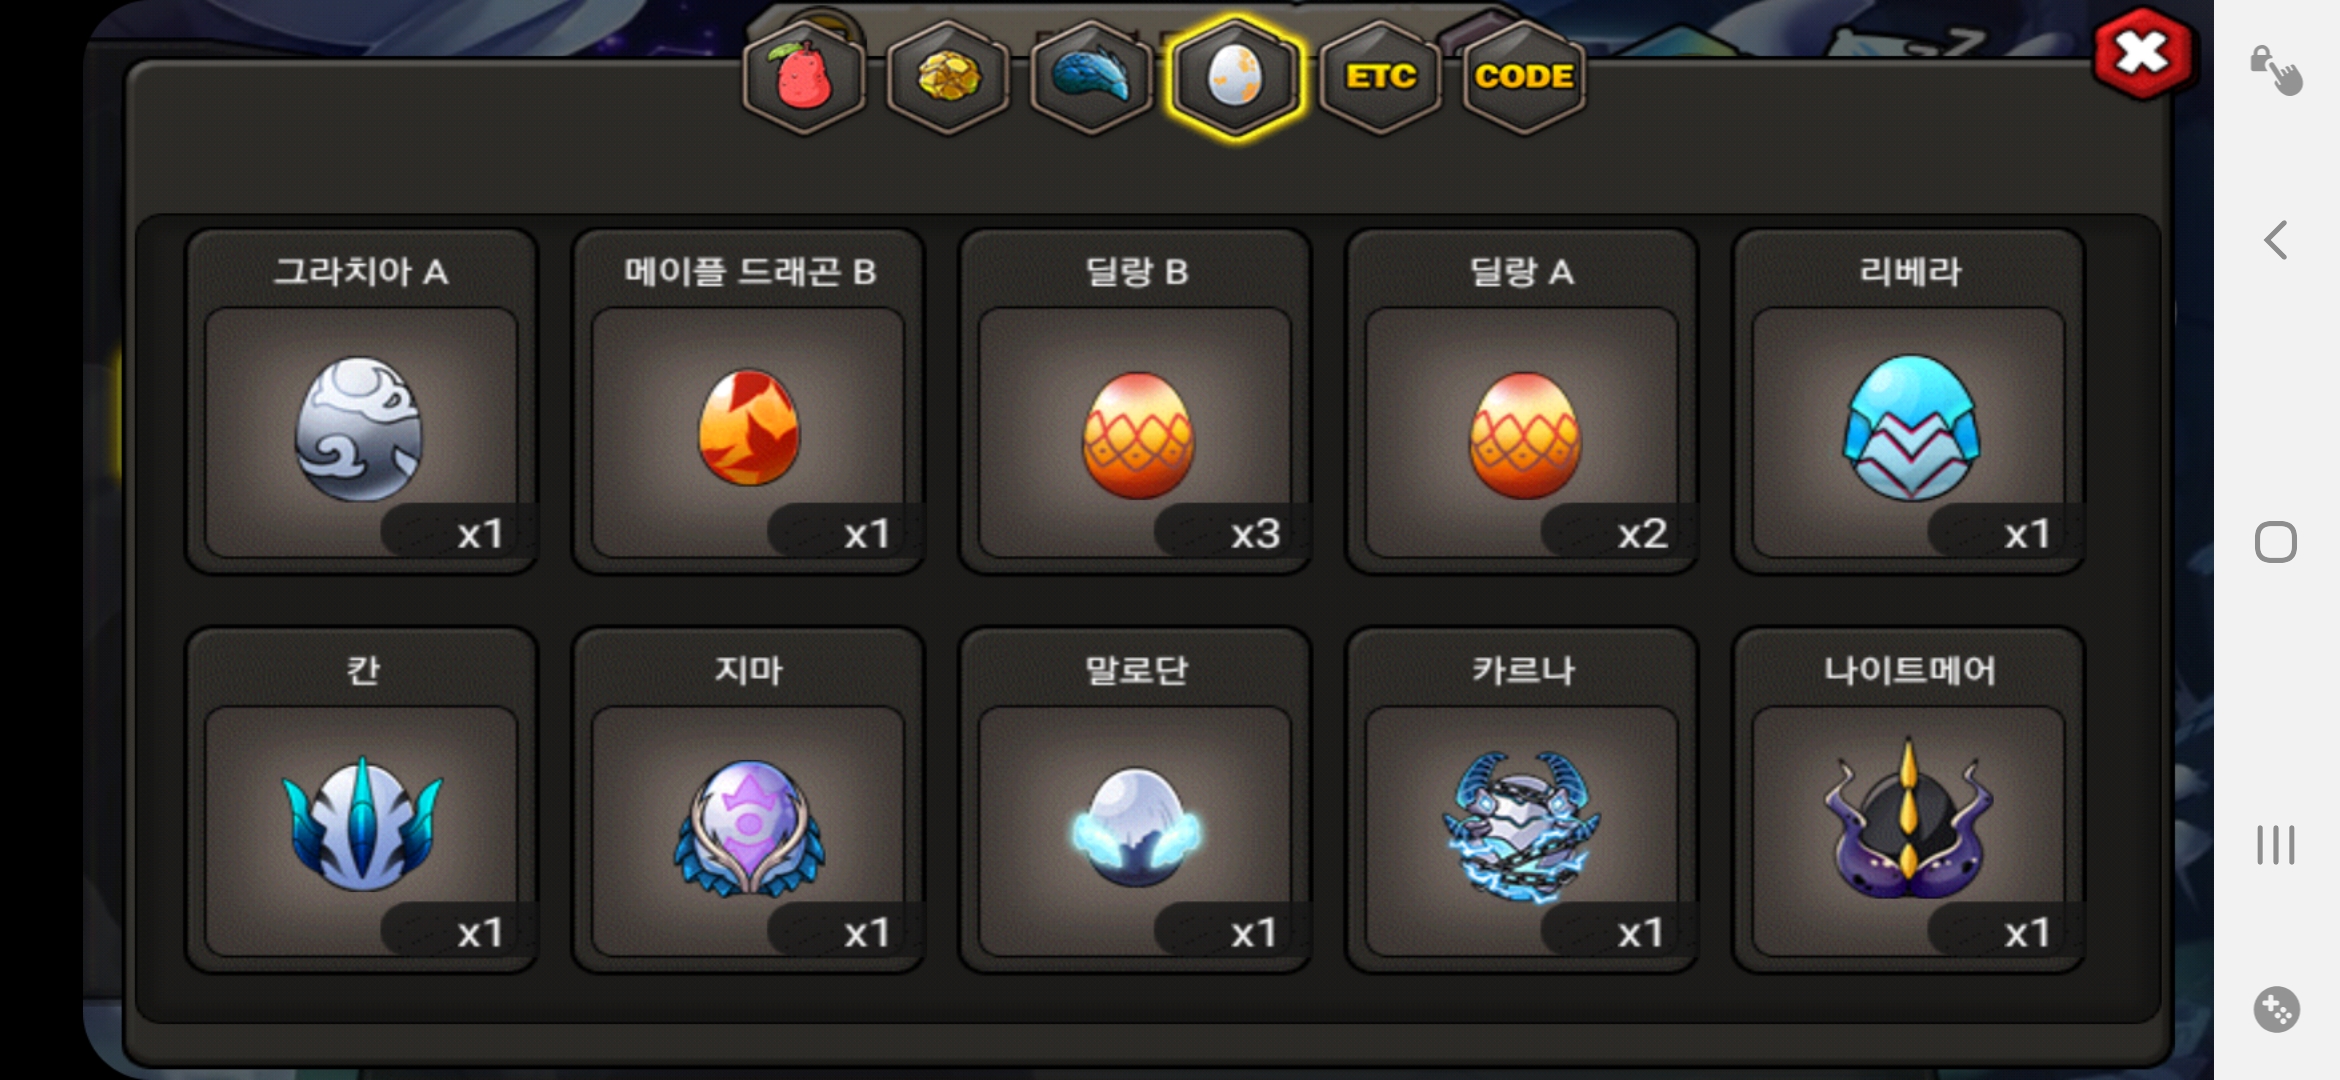The width and height of the screenshot is (2340, 1080).
Task: Select the 칸 egg
Action: (361, 800)
